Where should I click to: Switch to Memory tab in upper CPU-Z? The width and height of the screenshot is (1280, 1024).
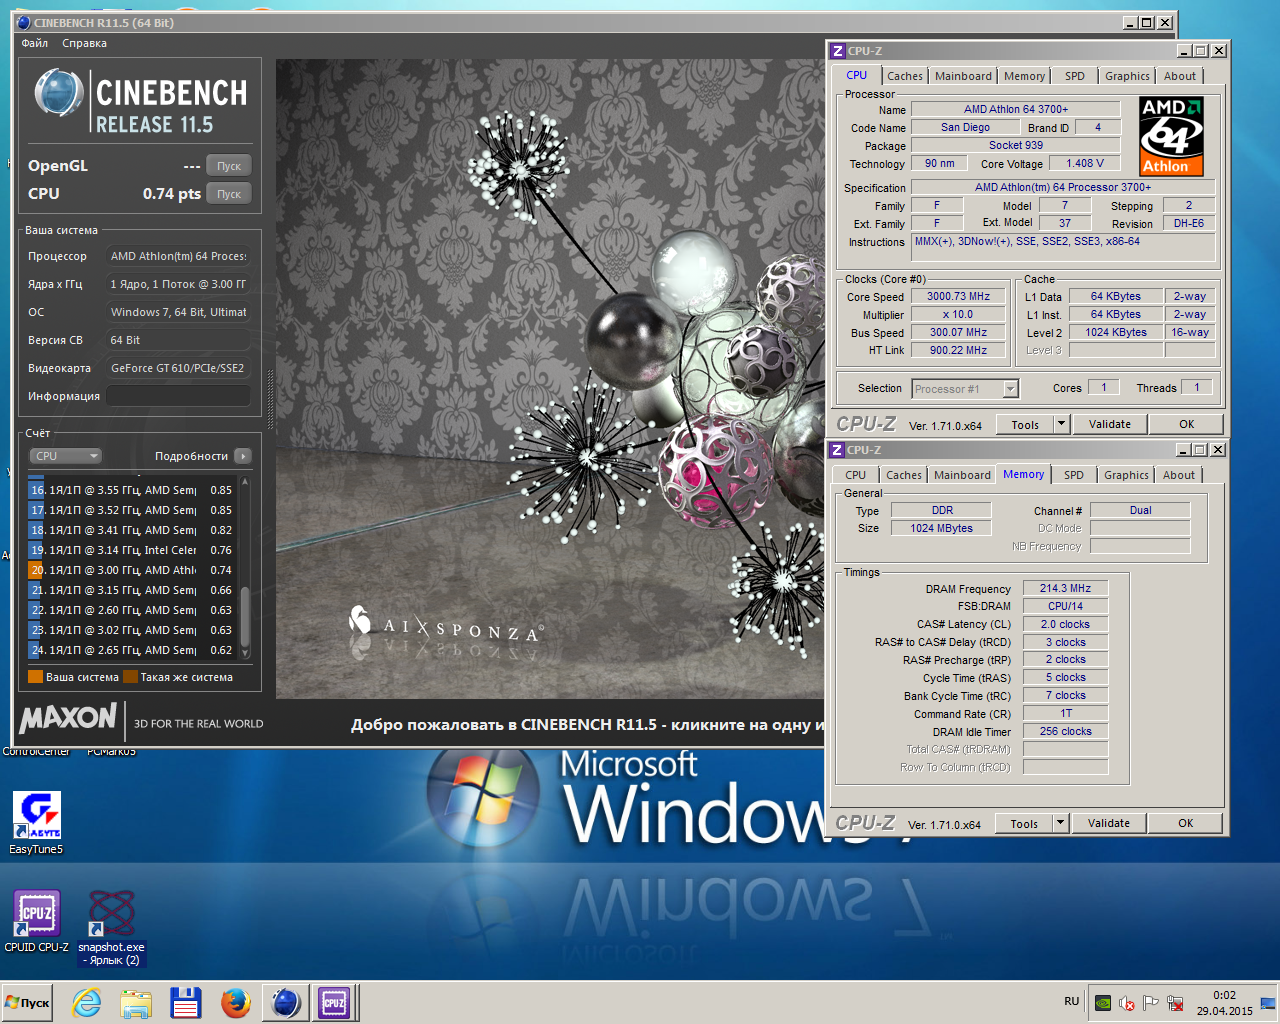(x=1025, y=76)
